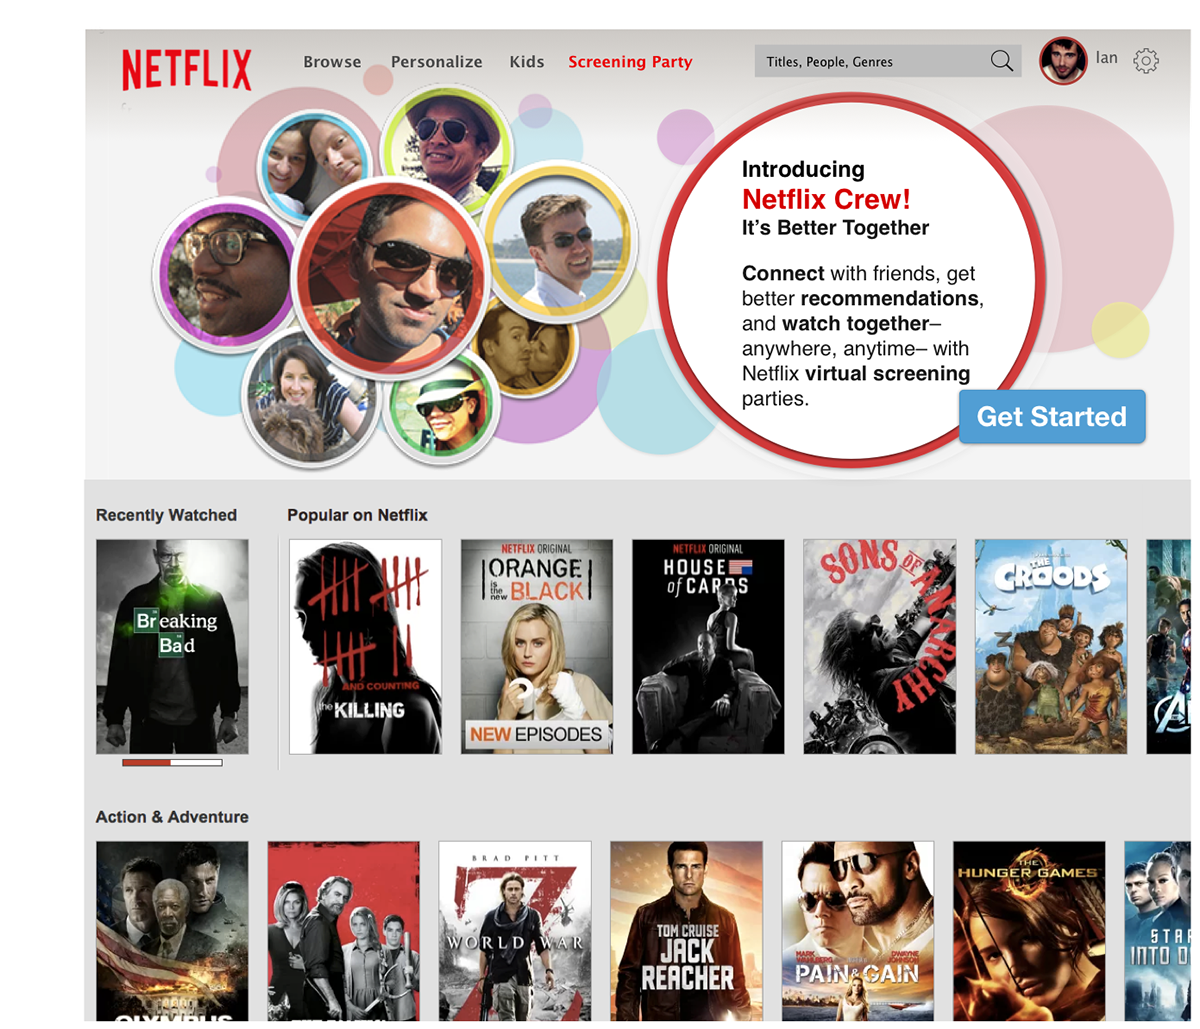Image resolution: width=1200 pixels, height=1029 pixels.
Task: Select the World War Z poster
Action: tap(515, 931)
